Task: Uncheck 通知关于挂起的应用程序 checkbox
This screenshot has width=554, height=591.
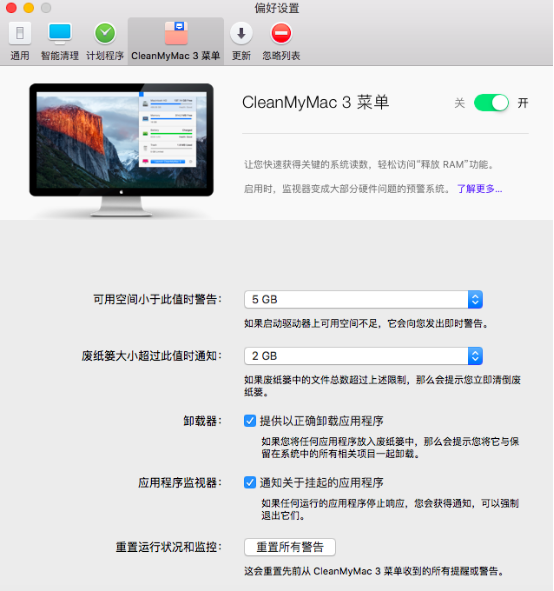Action: pyautogui.click(x=250, y=482)
